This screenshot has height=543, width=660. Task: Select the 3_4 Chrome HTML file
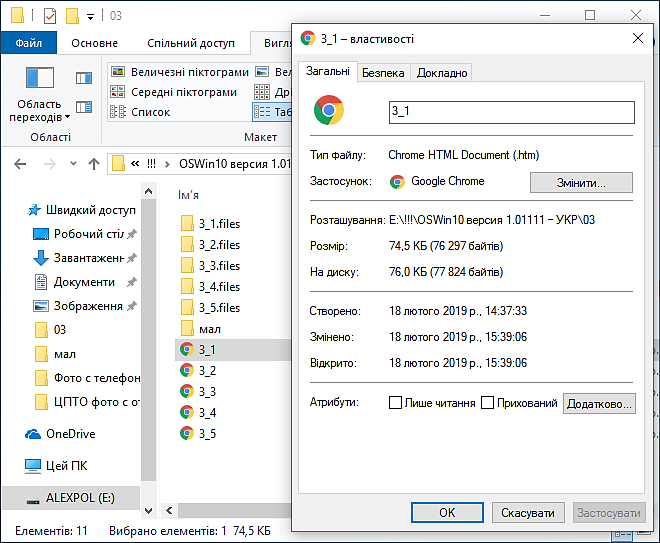tap(198, 413)
